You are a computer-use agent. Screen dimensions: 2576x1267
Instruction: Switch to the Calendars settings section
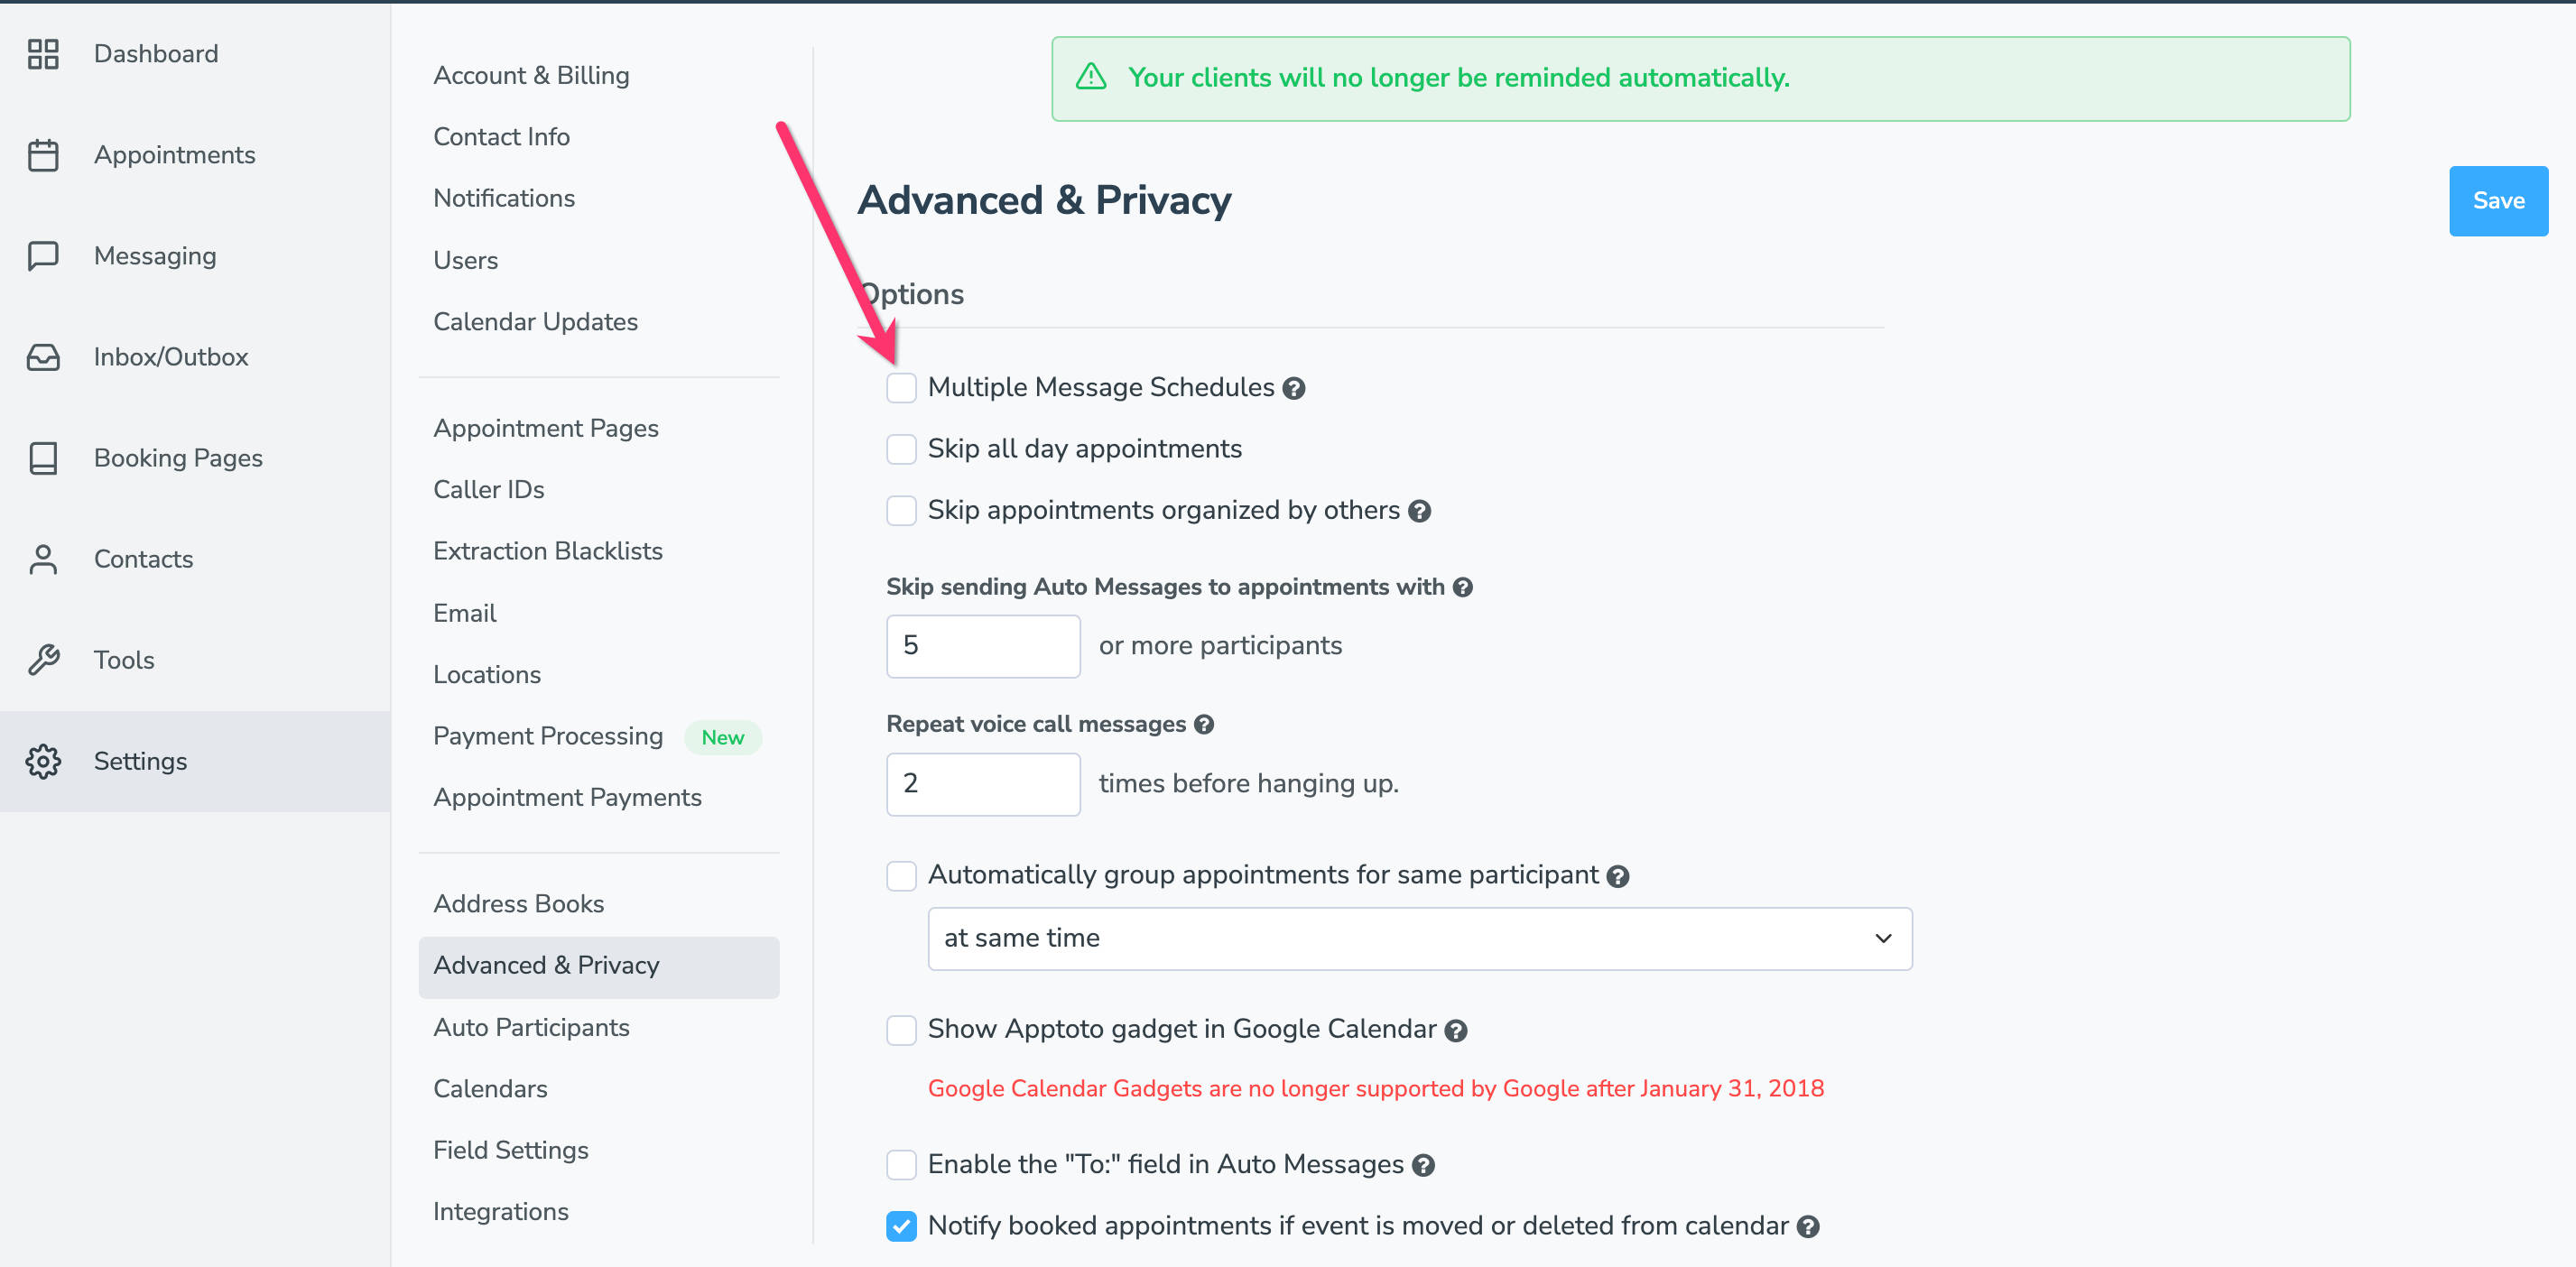490,1089
